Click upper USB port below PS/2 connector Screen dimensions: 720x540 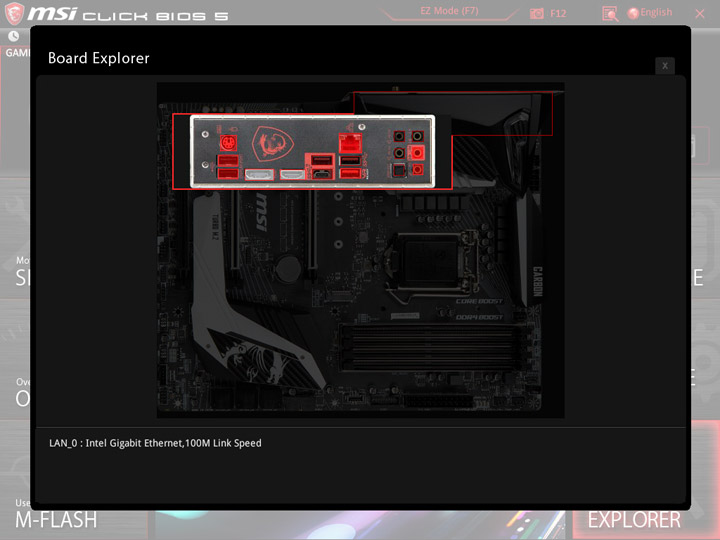(228, 160)
